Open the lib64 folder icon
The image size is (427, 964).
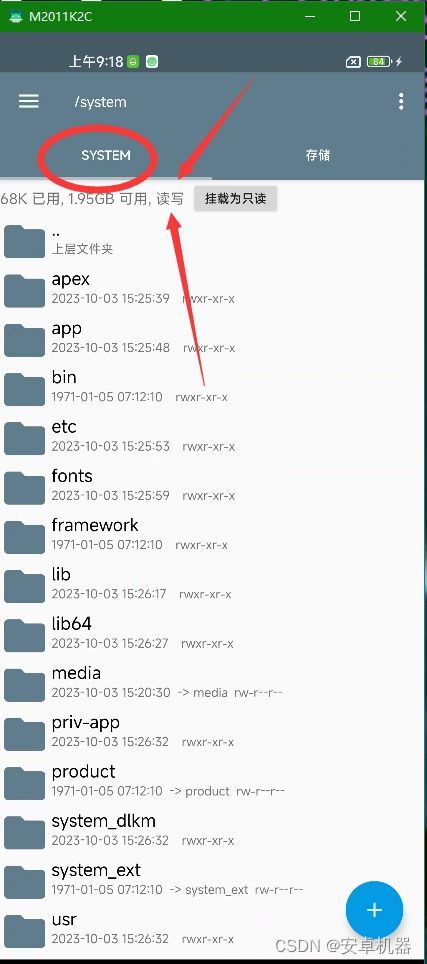tap(25, 634)
